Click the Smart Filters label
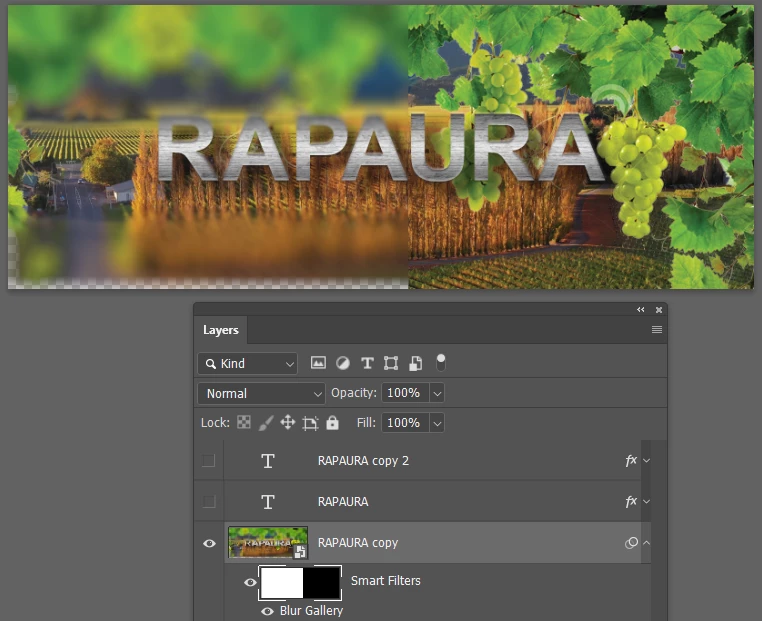The image size is (762, 621). point(385,581)
